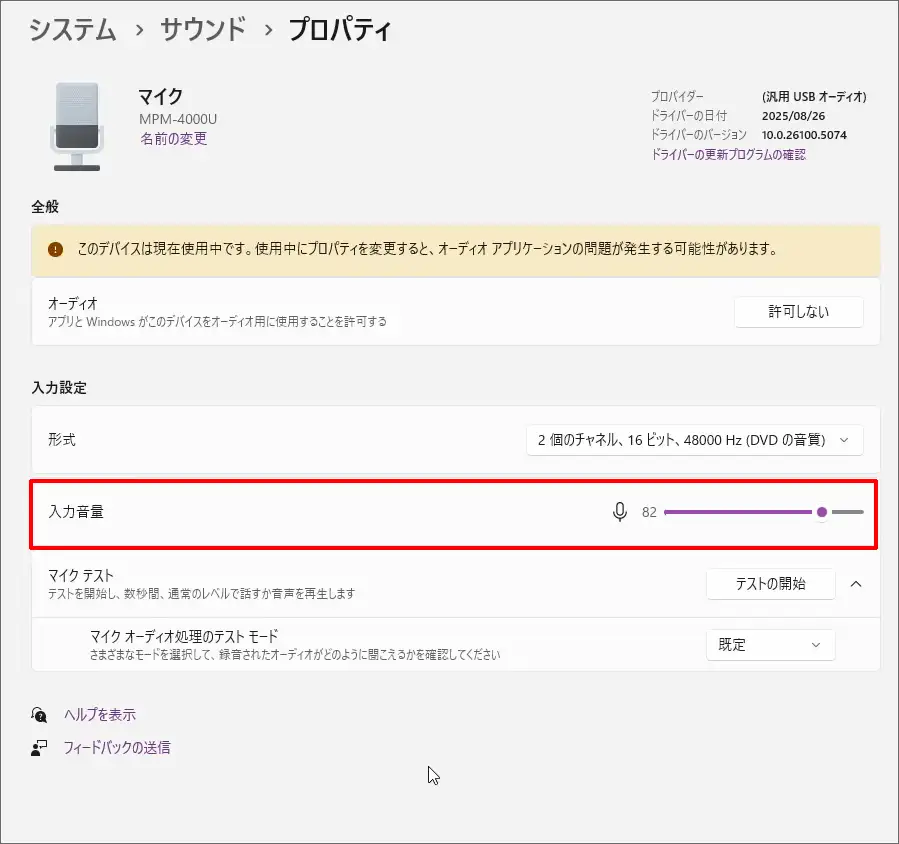Open the ヘルプを表示 link

(100, 715)
